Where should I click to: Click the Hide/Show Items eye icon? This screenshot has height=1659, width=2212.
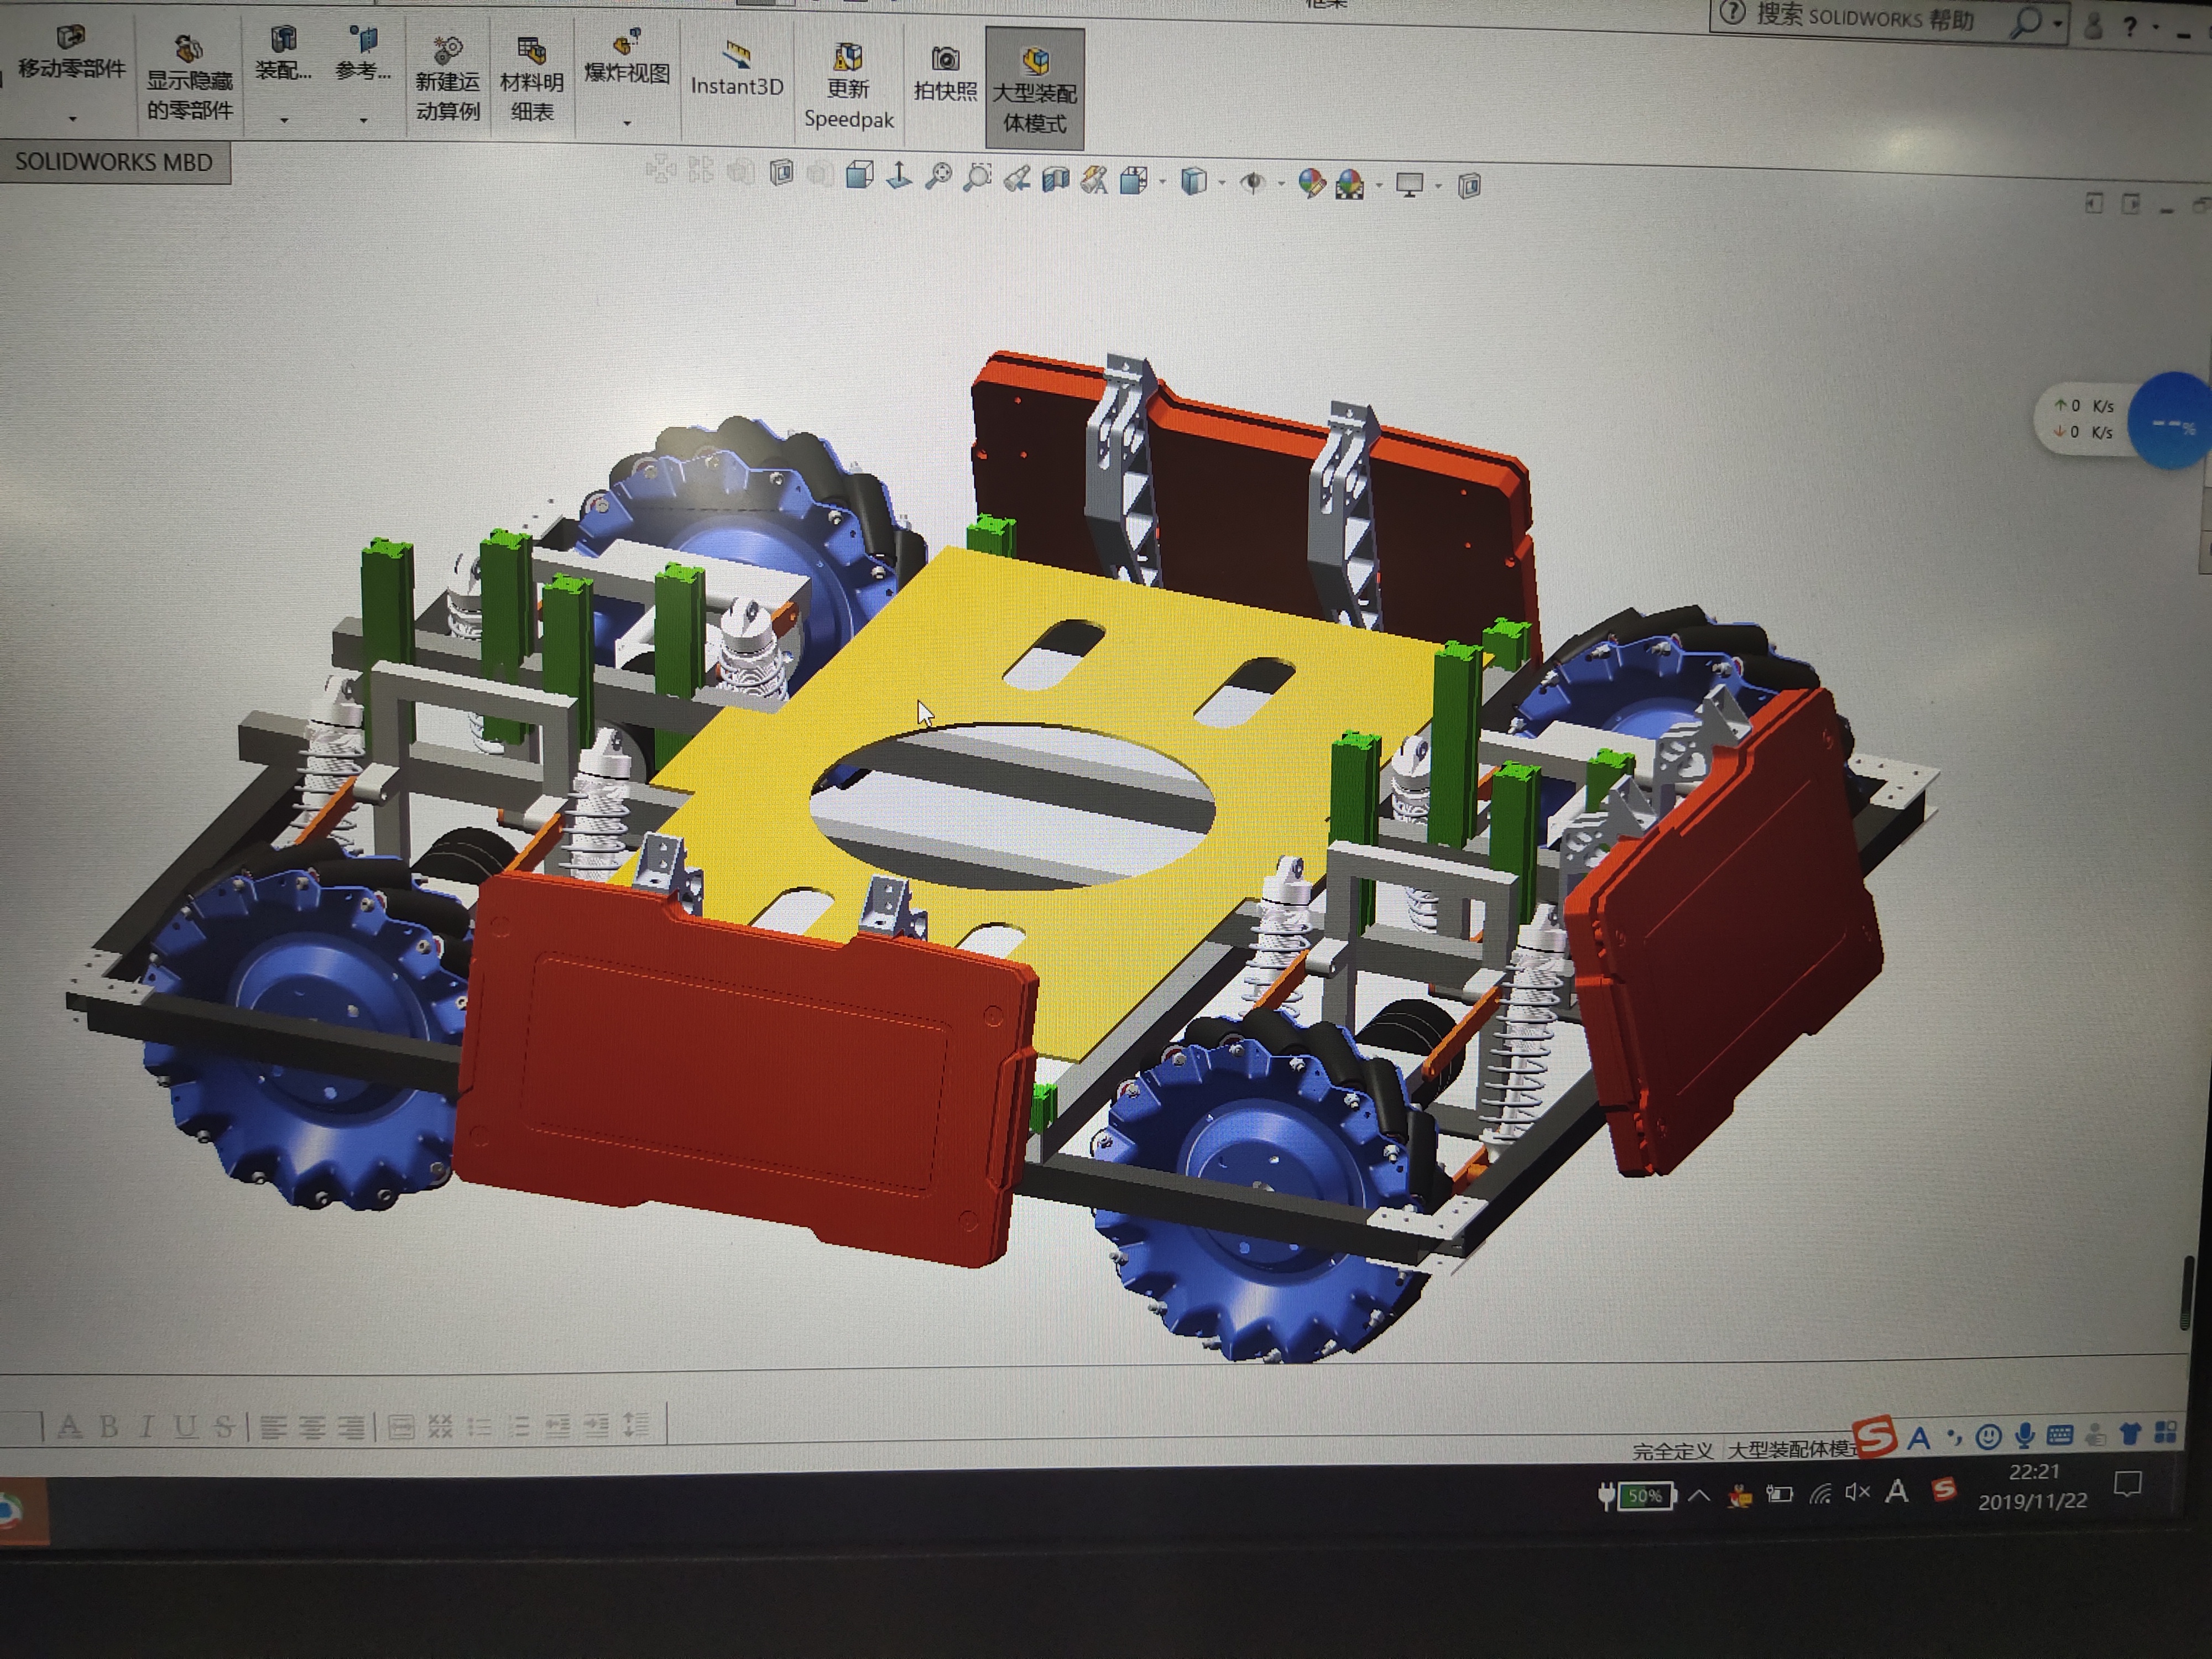point(1252,183)
